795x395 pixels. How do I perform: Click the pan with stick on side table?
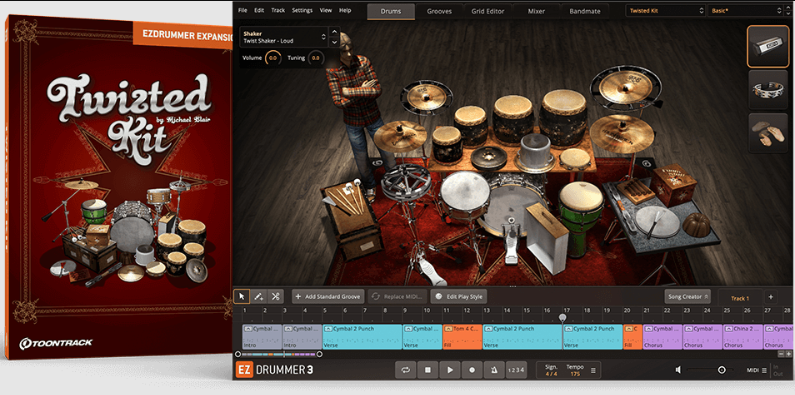pos(657,222)
